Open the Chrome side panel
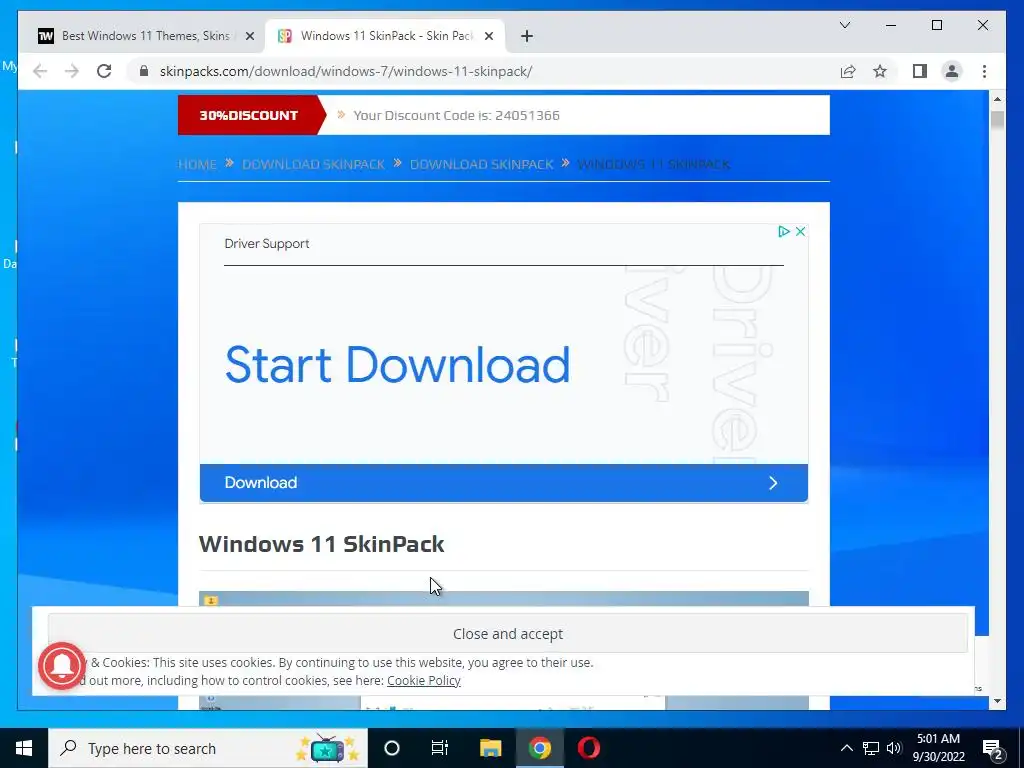 click(920, 71)
